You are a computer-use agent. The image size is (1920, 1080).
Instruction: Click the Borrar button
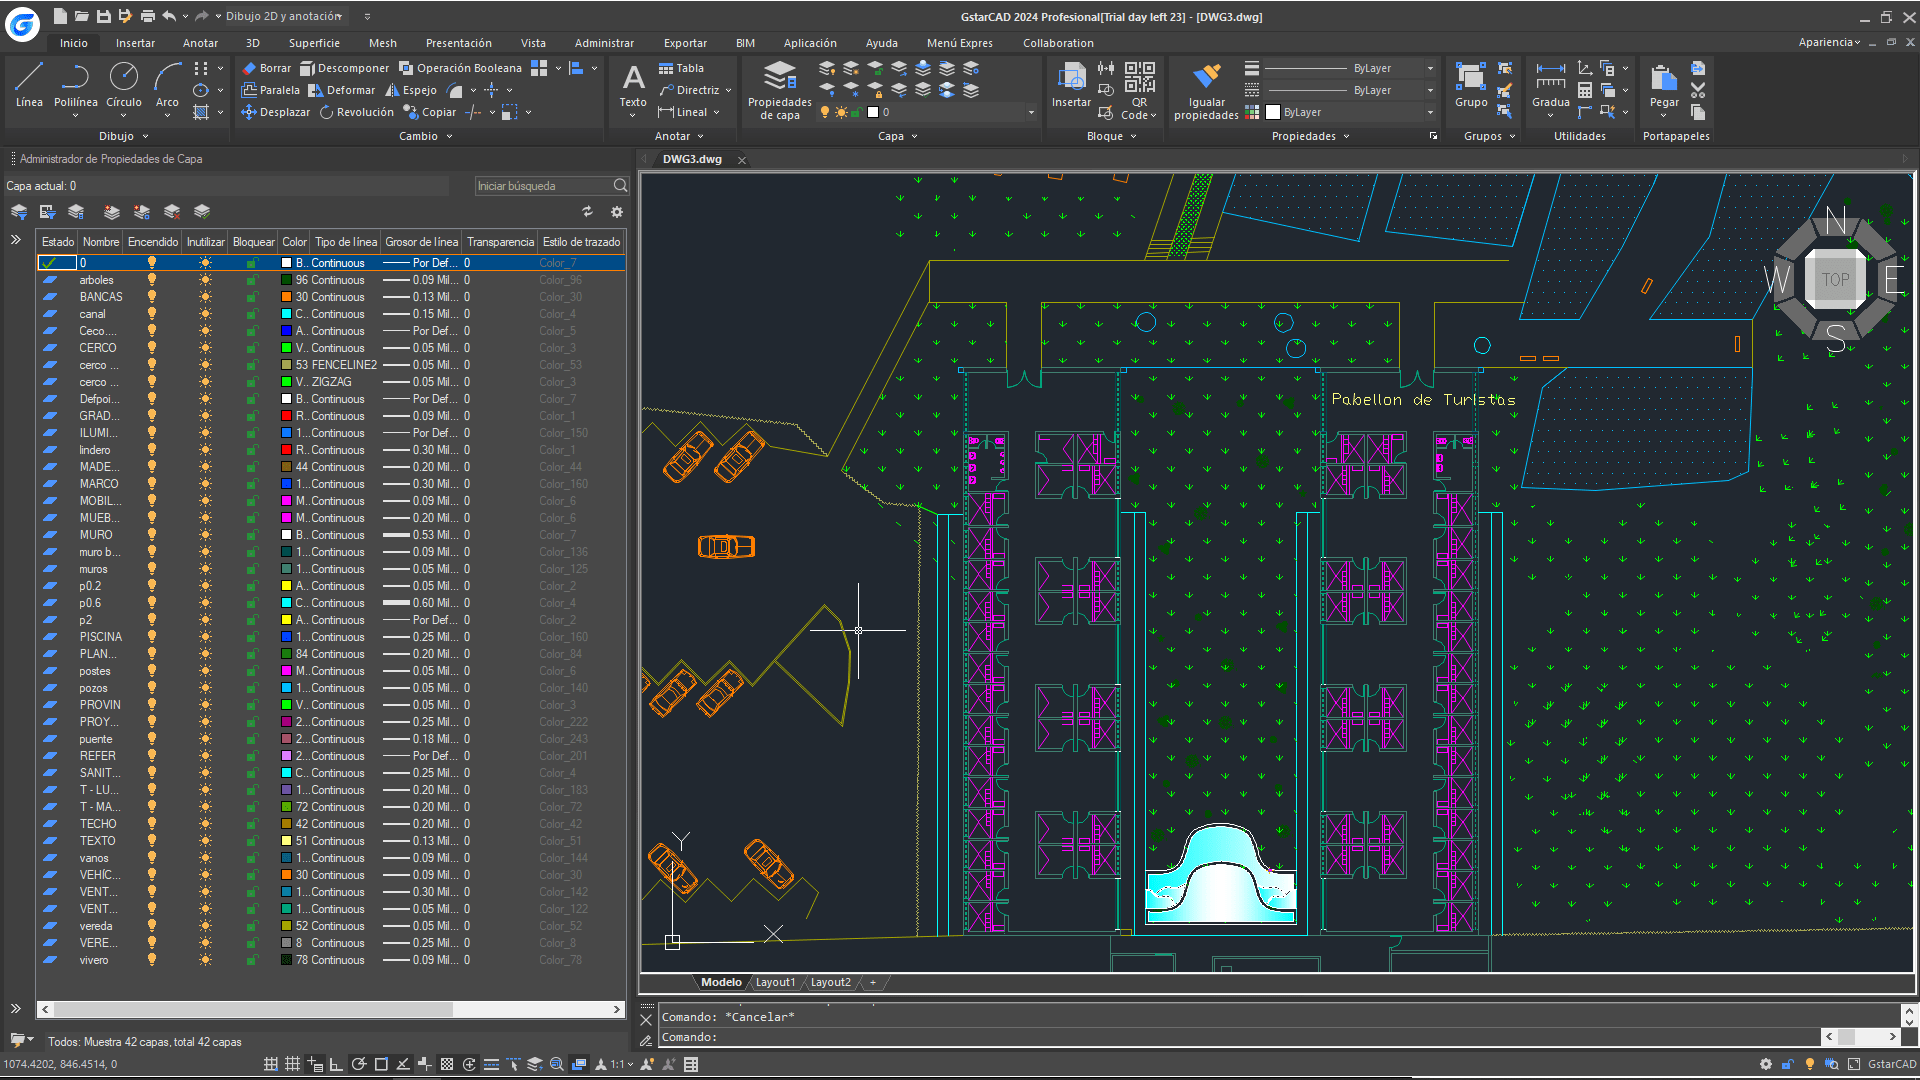266,68
